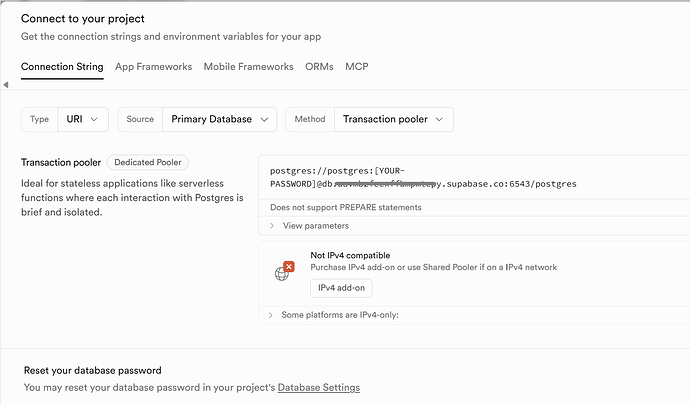690x405 pixels.
Task: Click the Transaction pooler chevron arrow
Action: click(441, 119)
